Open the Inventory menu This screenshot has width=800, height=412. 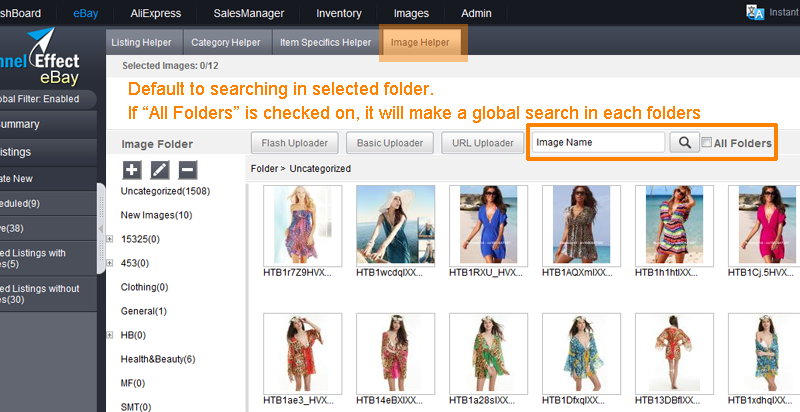339,13
